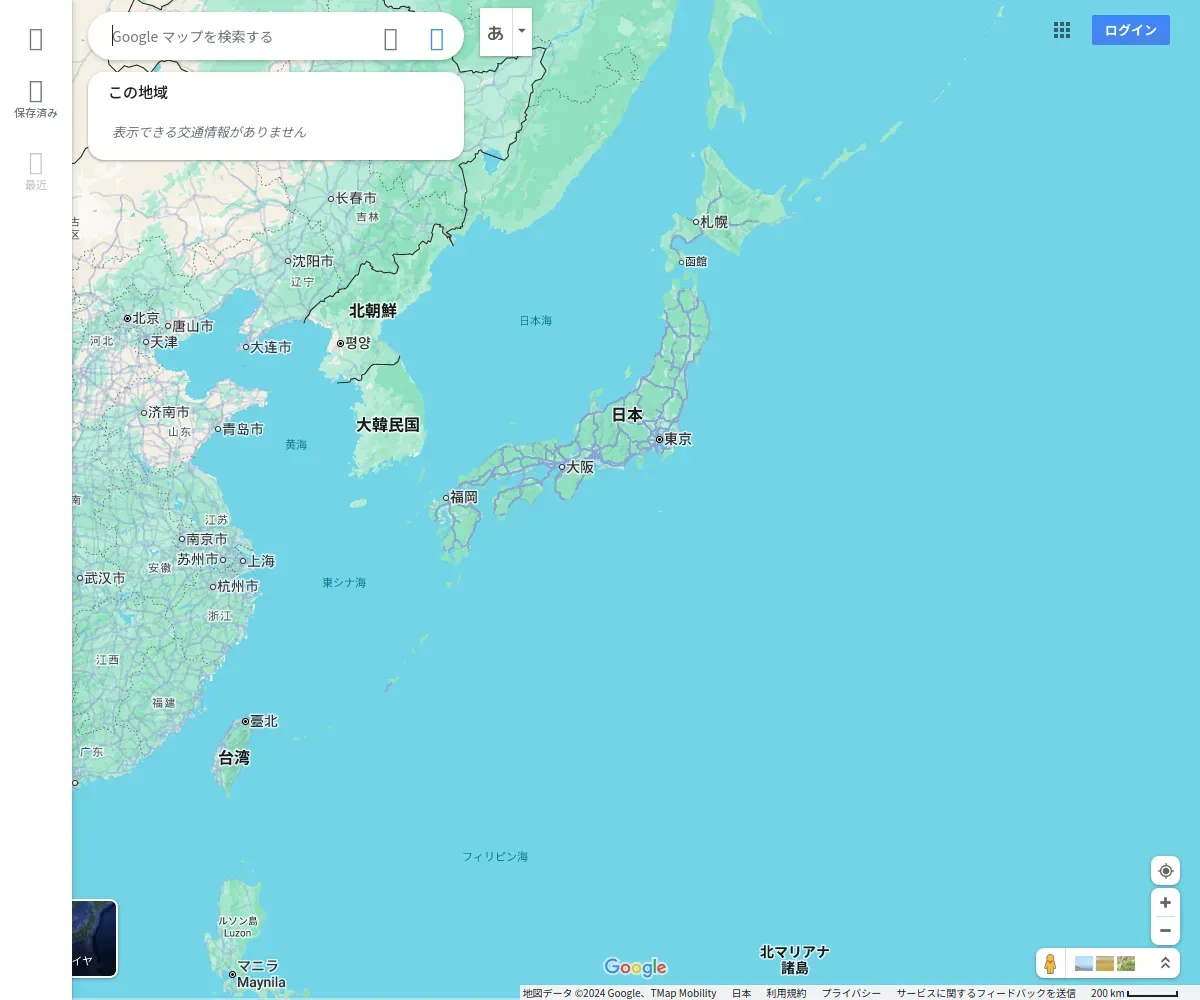
Task: Click the 福岡 city label
Action: [x=464, y=497]
